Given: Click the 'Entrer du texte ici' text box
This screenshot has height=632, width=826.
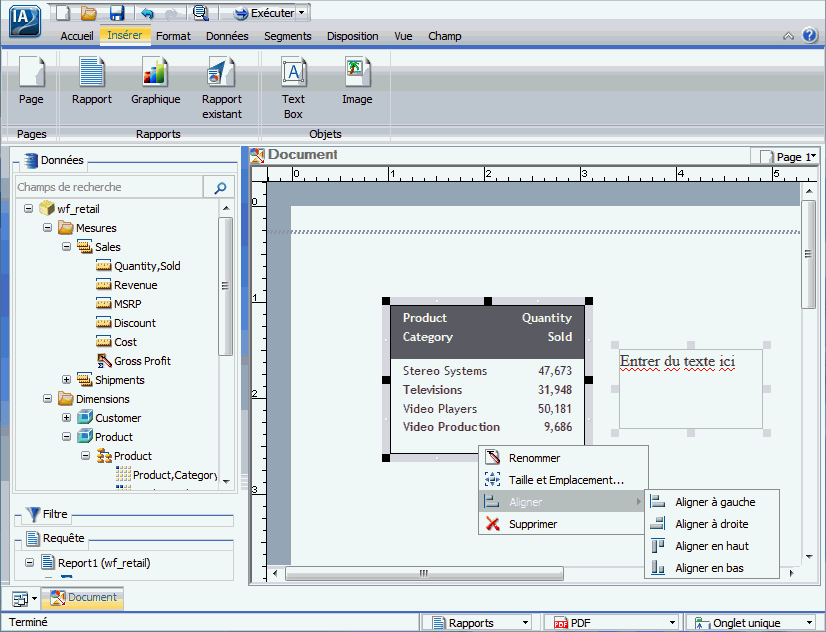Looking at the screenshot, I should 691,389.
